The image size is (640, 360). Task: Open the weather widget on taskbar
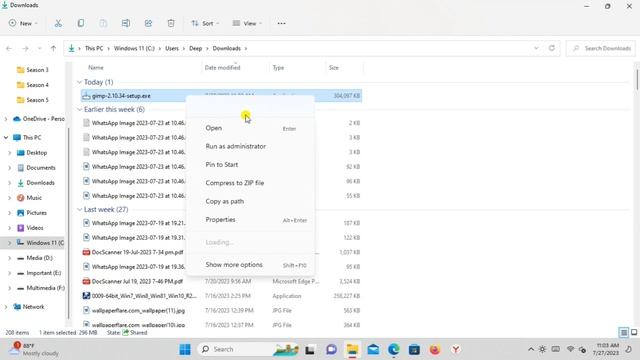pos(34,349)
